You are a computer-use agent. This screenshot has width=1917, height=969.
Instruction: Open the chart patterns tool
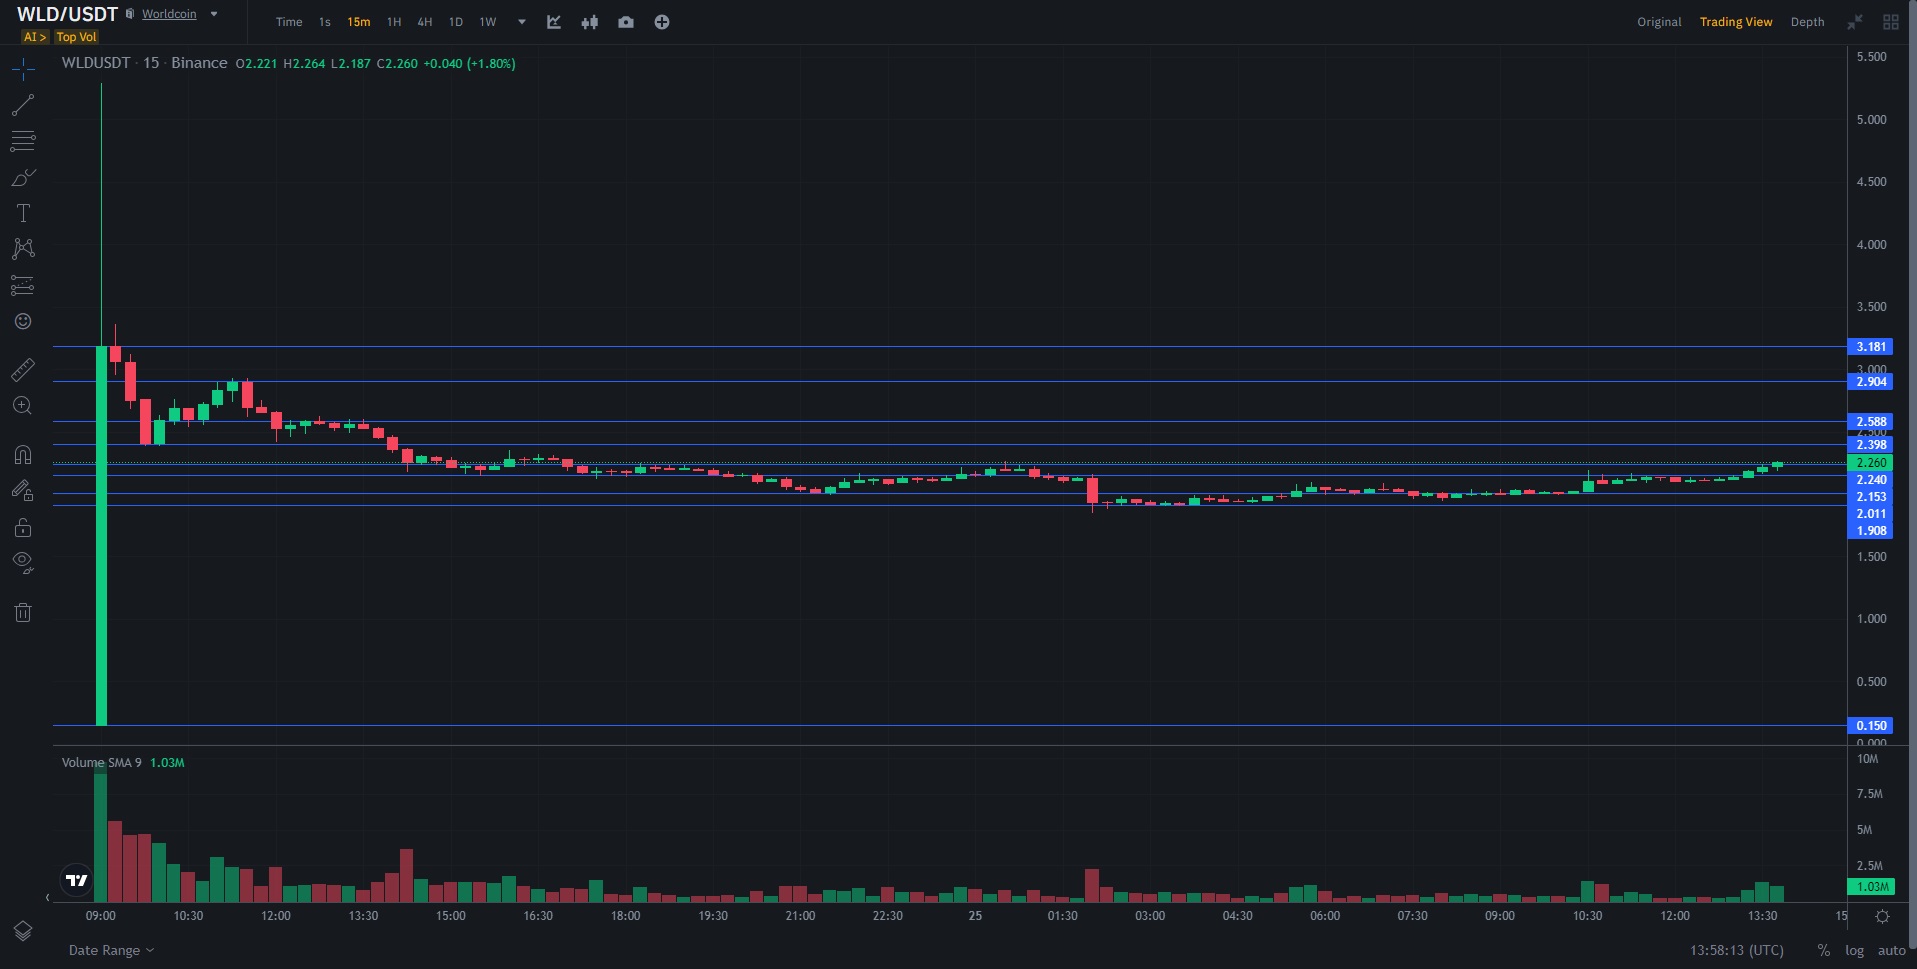pyautogui.click(x=23, y=248)
